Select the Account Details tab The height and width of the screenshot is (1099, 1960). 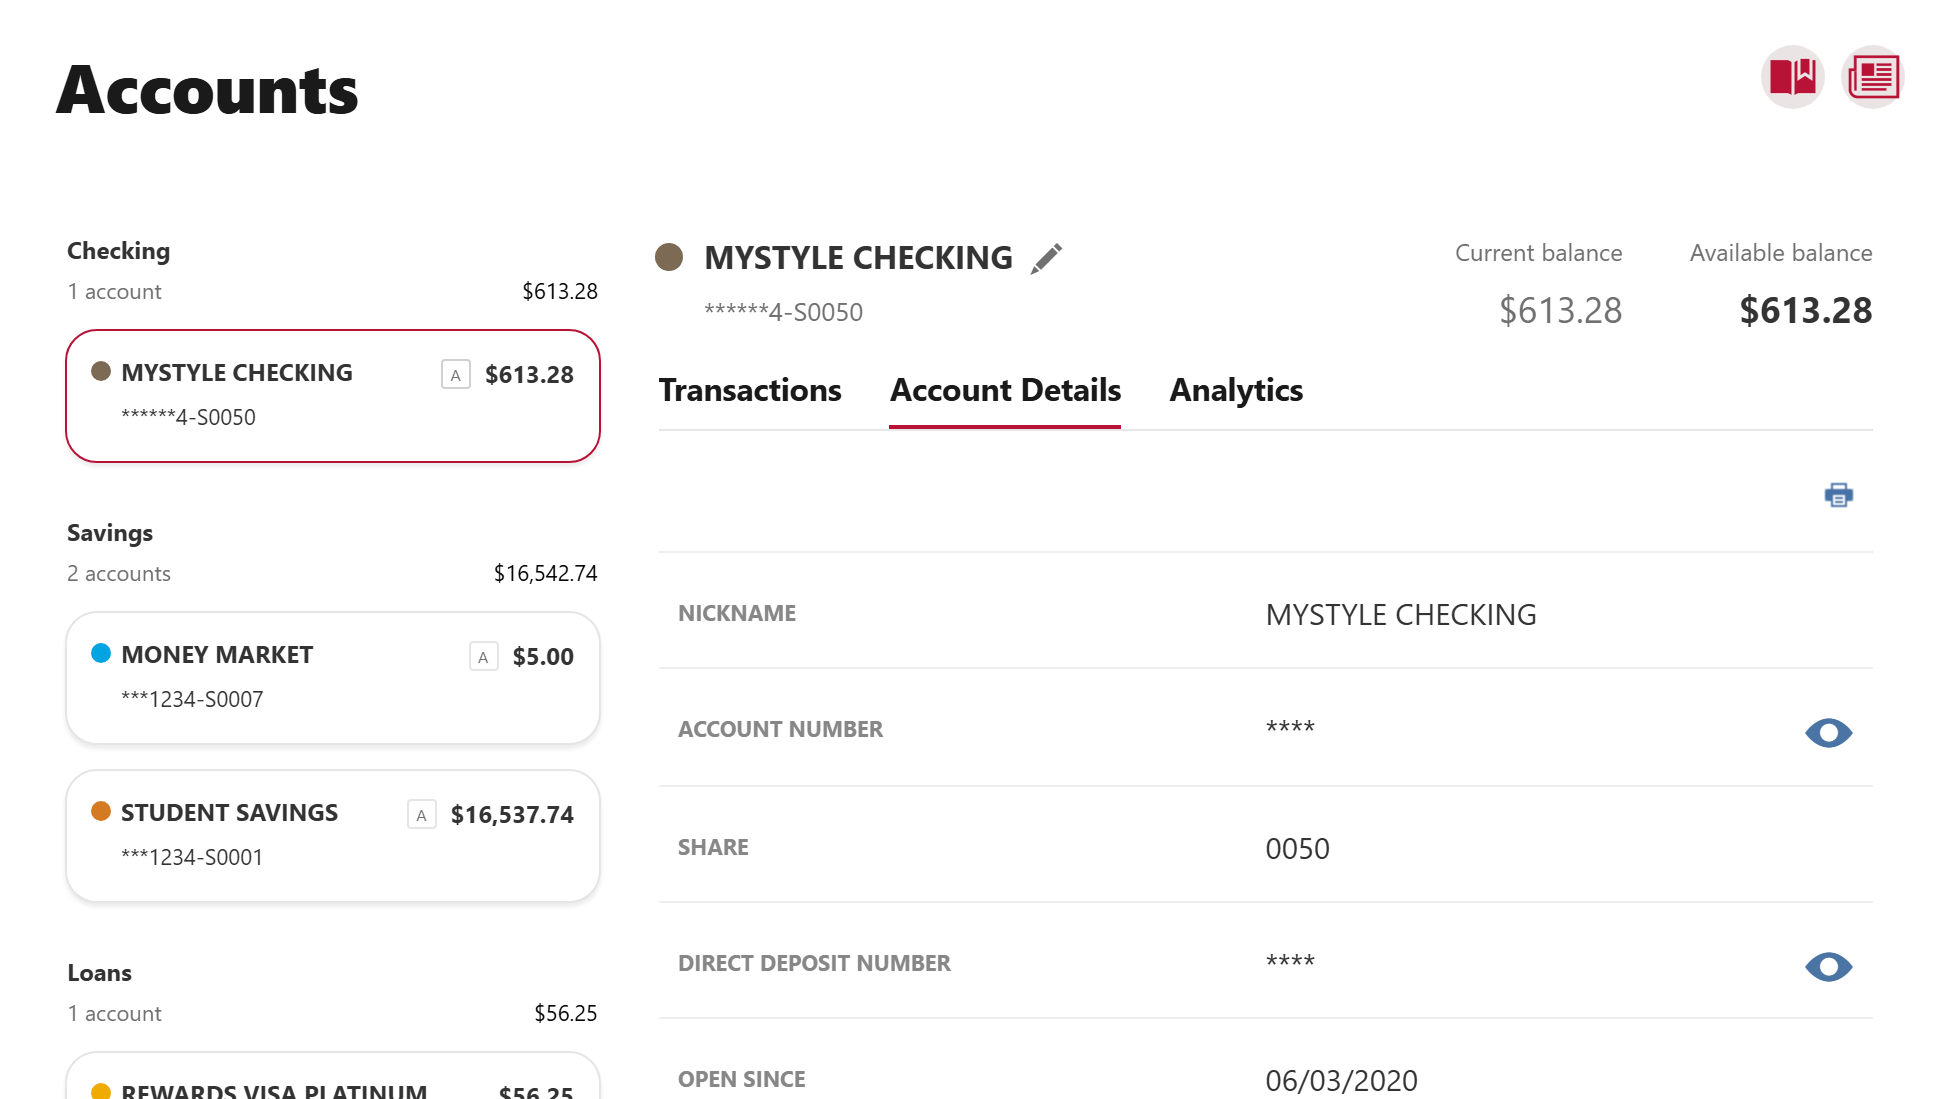click(x=1005, y=390)
